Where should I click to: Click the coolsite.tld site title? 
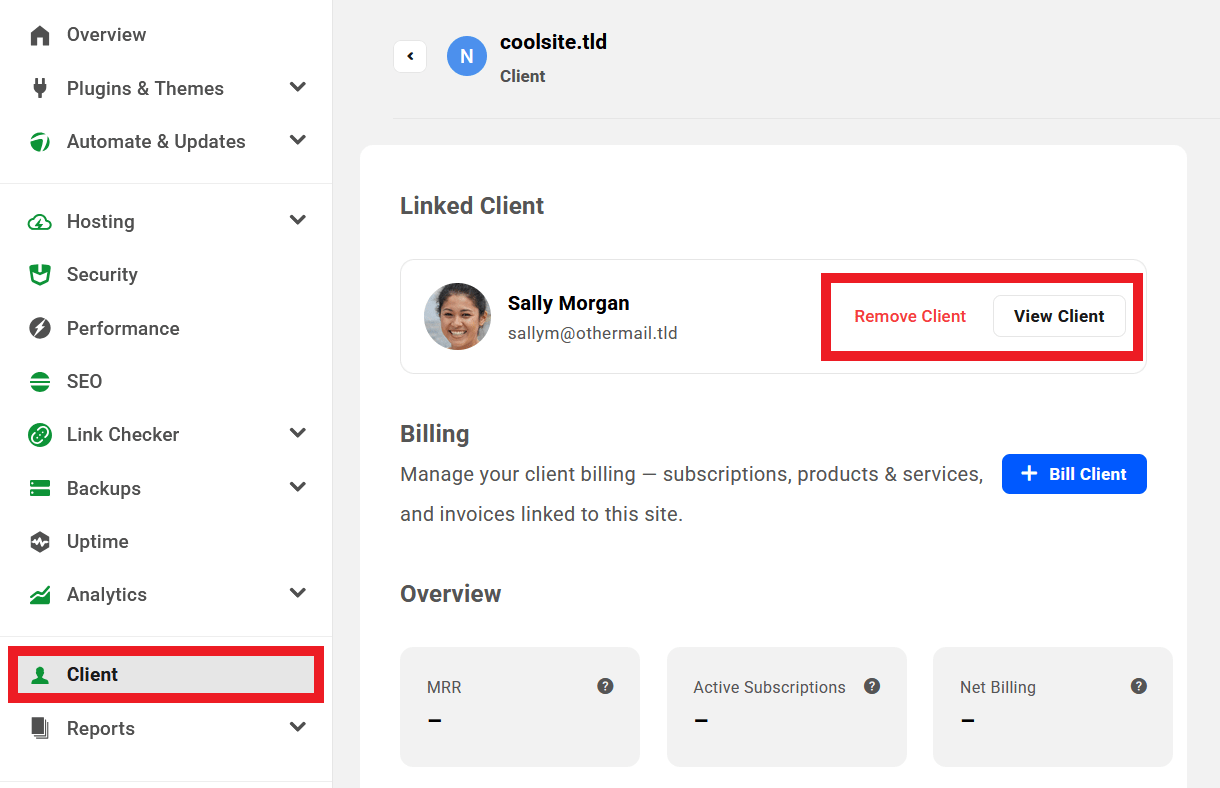pos(553,42)
